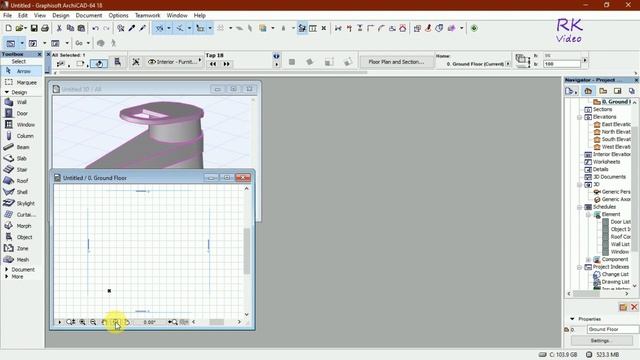640x360 pixels.
Task: Open the Design menu
Action: coord(60,15)
